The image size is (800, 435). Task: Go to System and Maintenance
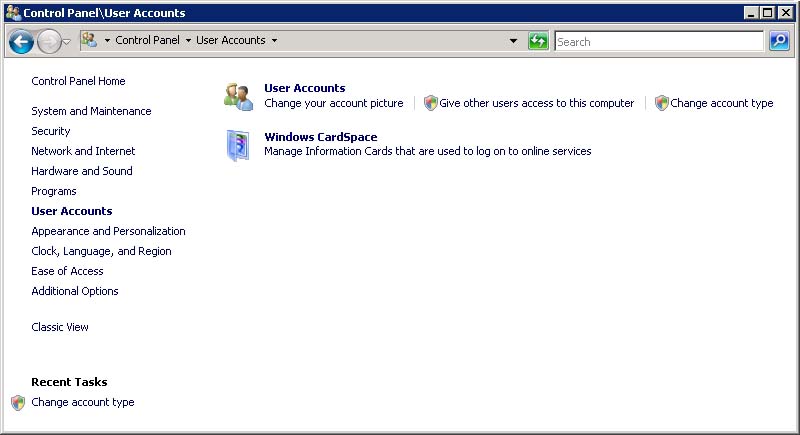pos(91,111)
